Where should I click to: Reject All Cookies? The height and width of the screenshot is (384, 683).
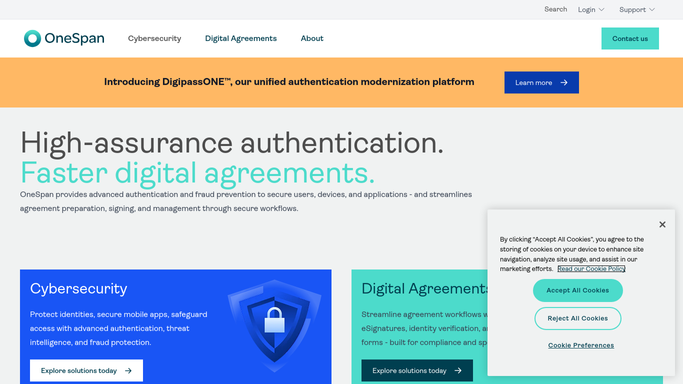coord(578,318)
